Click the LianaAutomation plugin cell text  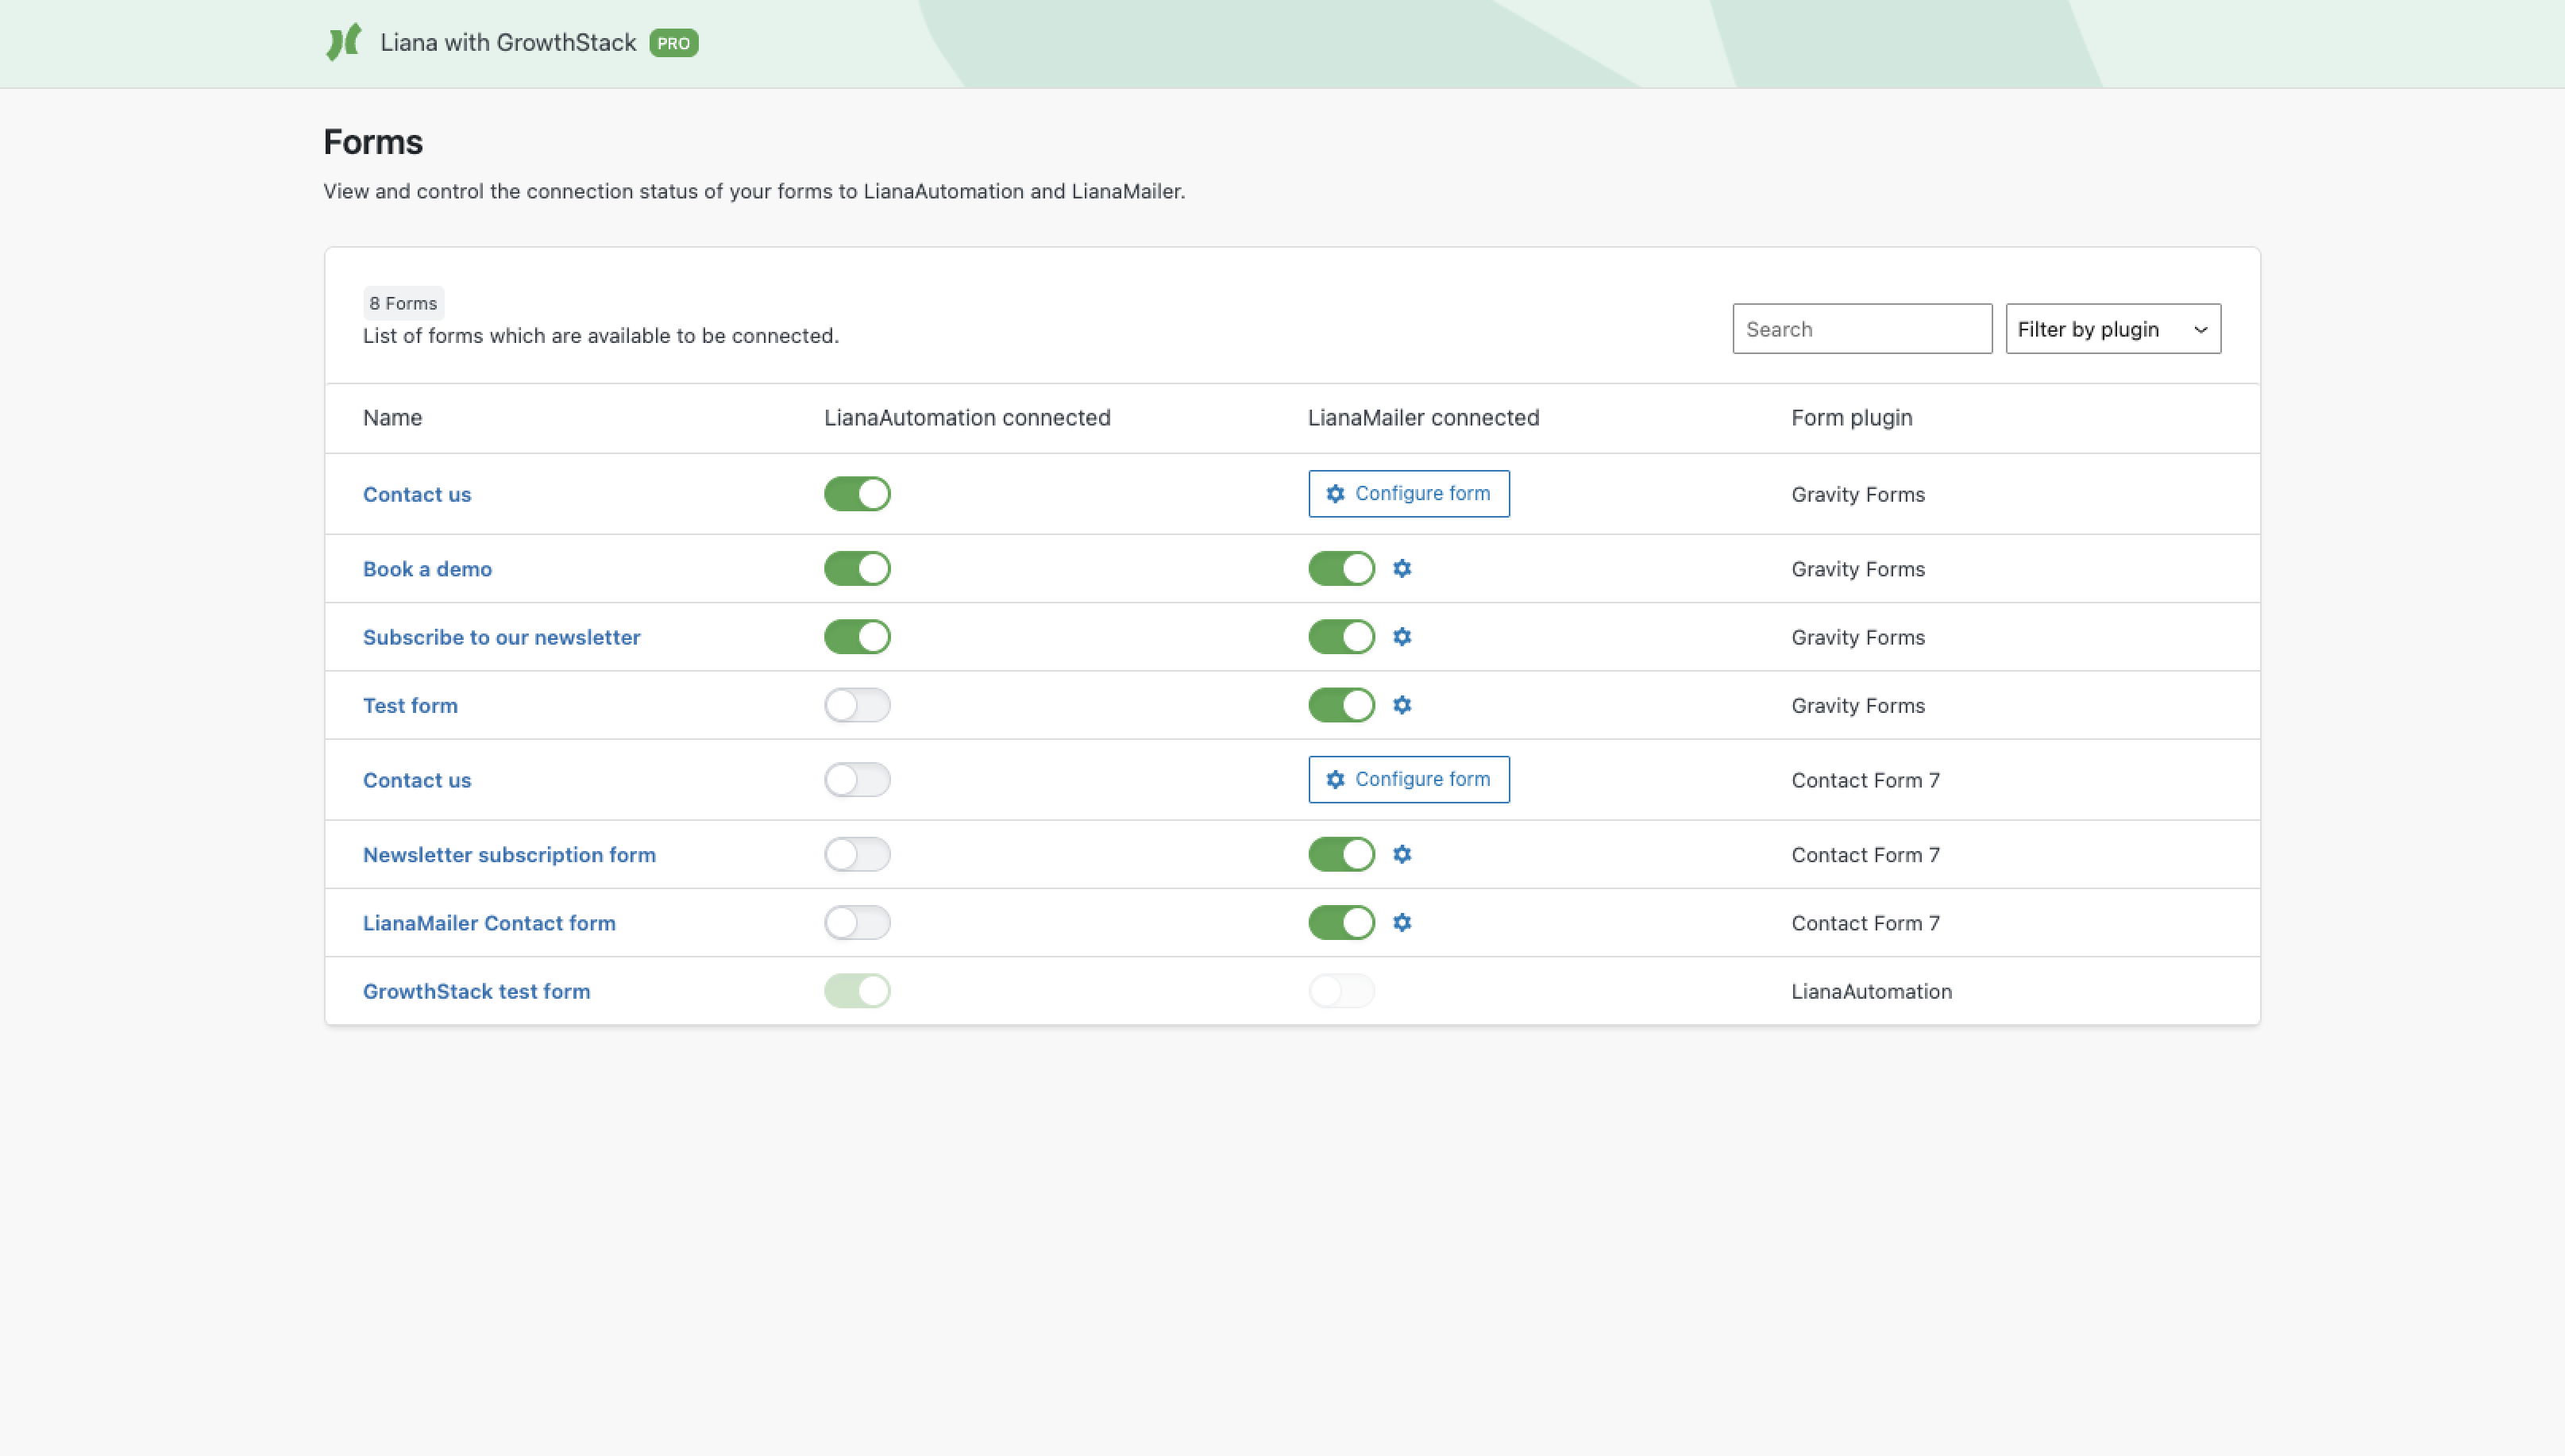[1871, 991]
